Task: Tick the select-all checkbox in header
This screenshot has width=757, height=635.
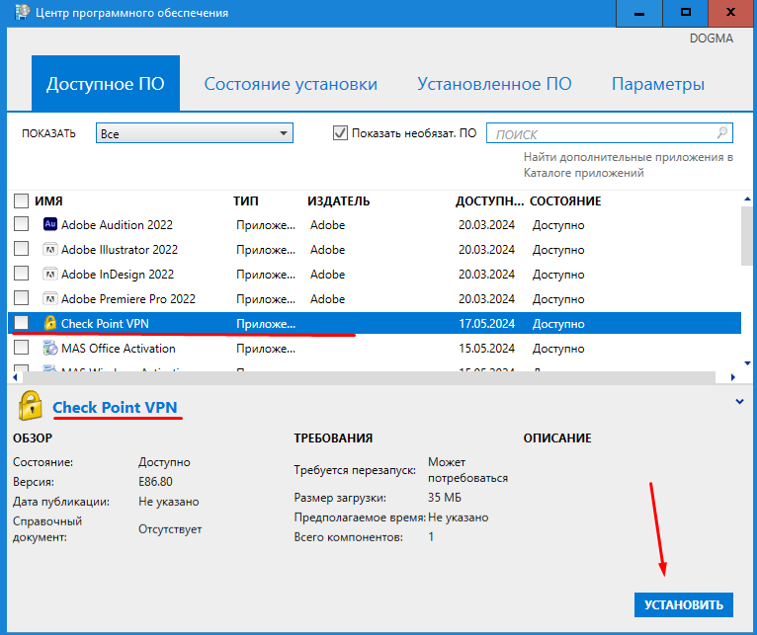Action: tap(21, 201)
